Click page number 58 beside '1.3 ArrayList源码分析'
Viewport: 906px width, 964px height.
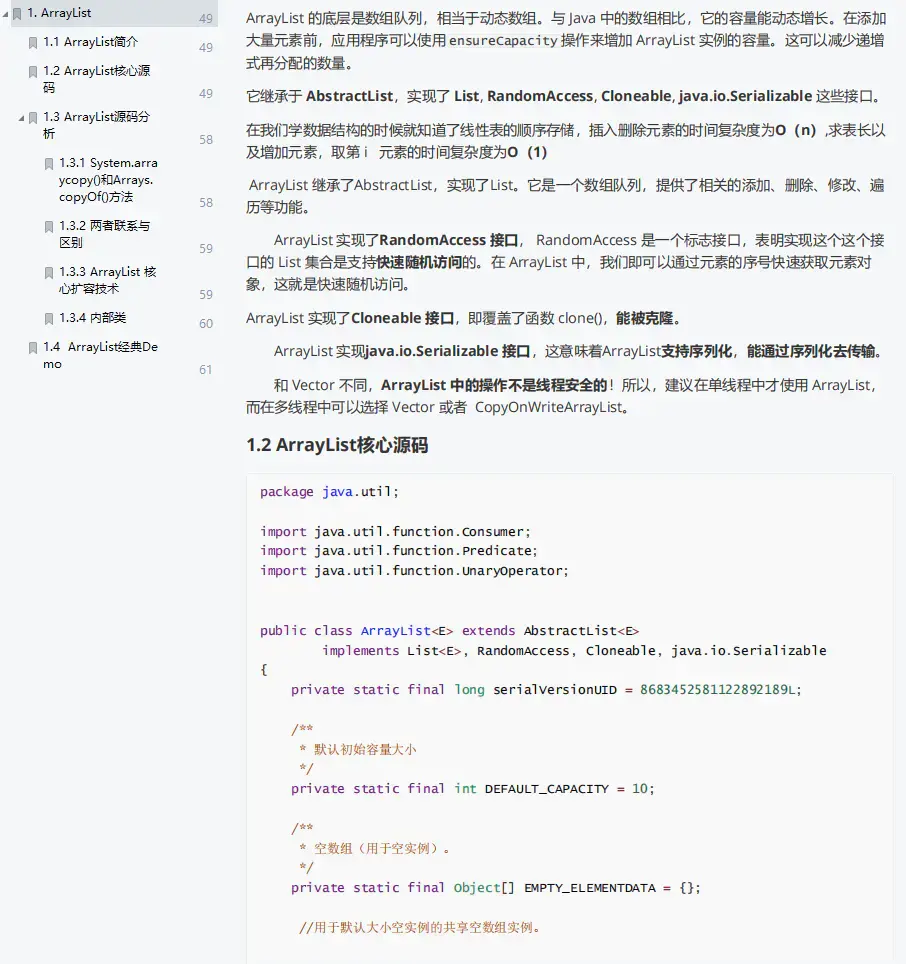point(206,140)
